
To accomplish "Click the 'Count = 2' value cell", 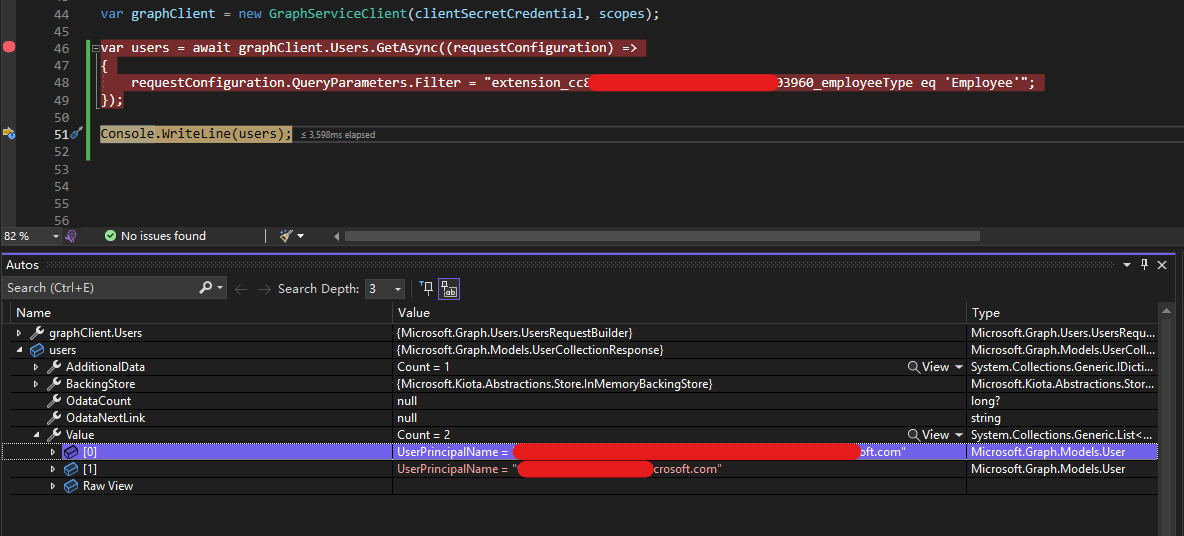I will tap(424, 435).
